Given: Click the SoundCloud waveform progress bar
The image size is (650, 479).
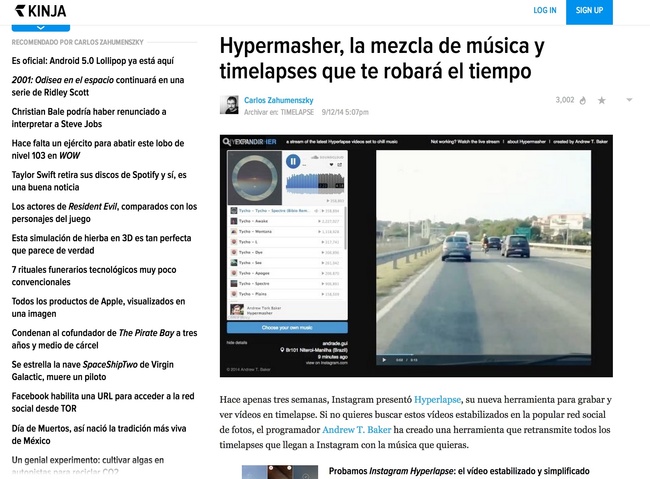Looking at the screenshot, I should click(317, 183).
